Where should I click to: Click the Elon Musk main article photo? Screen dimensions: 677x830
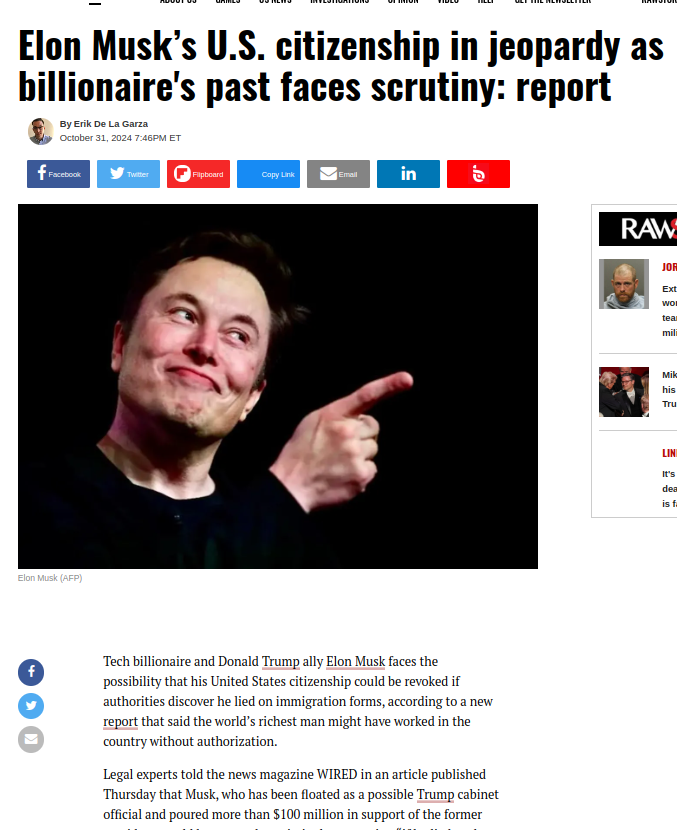click(278, 386)
